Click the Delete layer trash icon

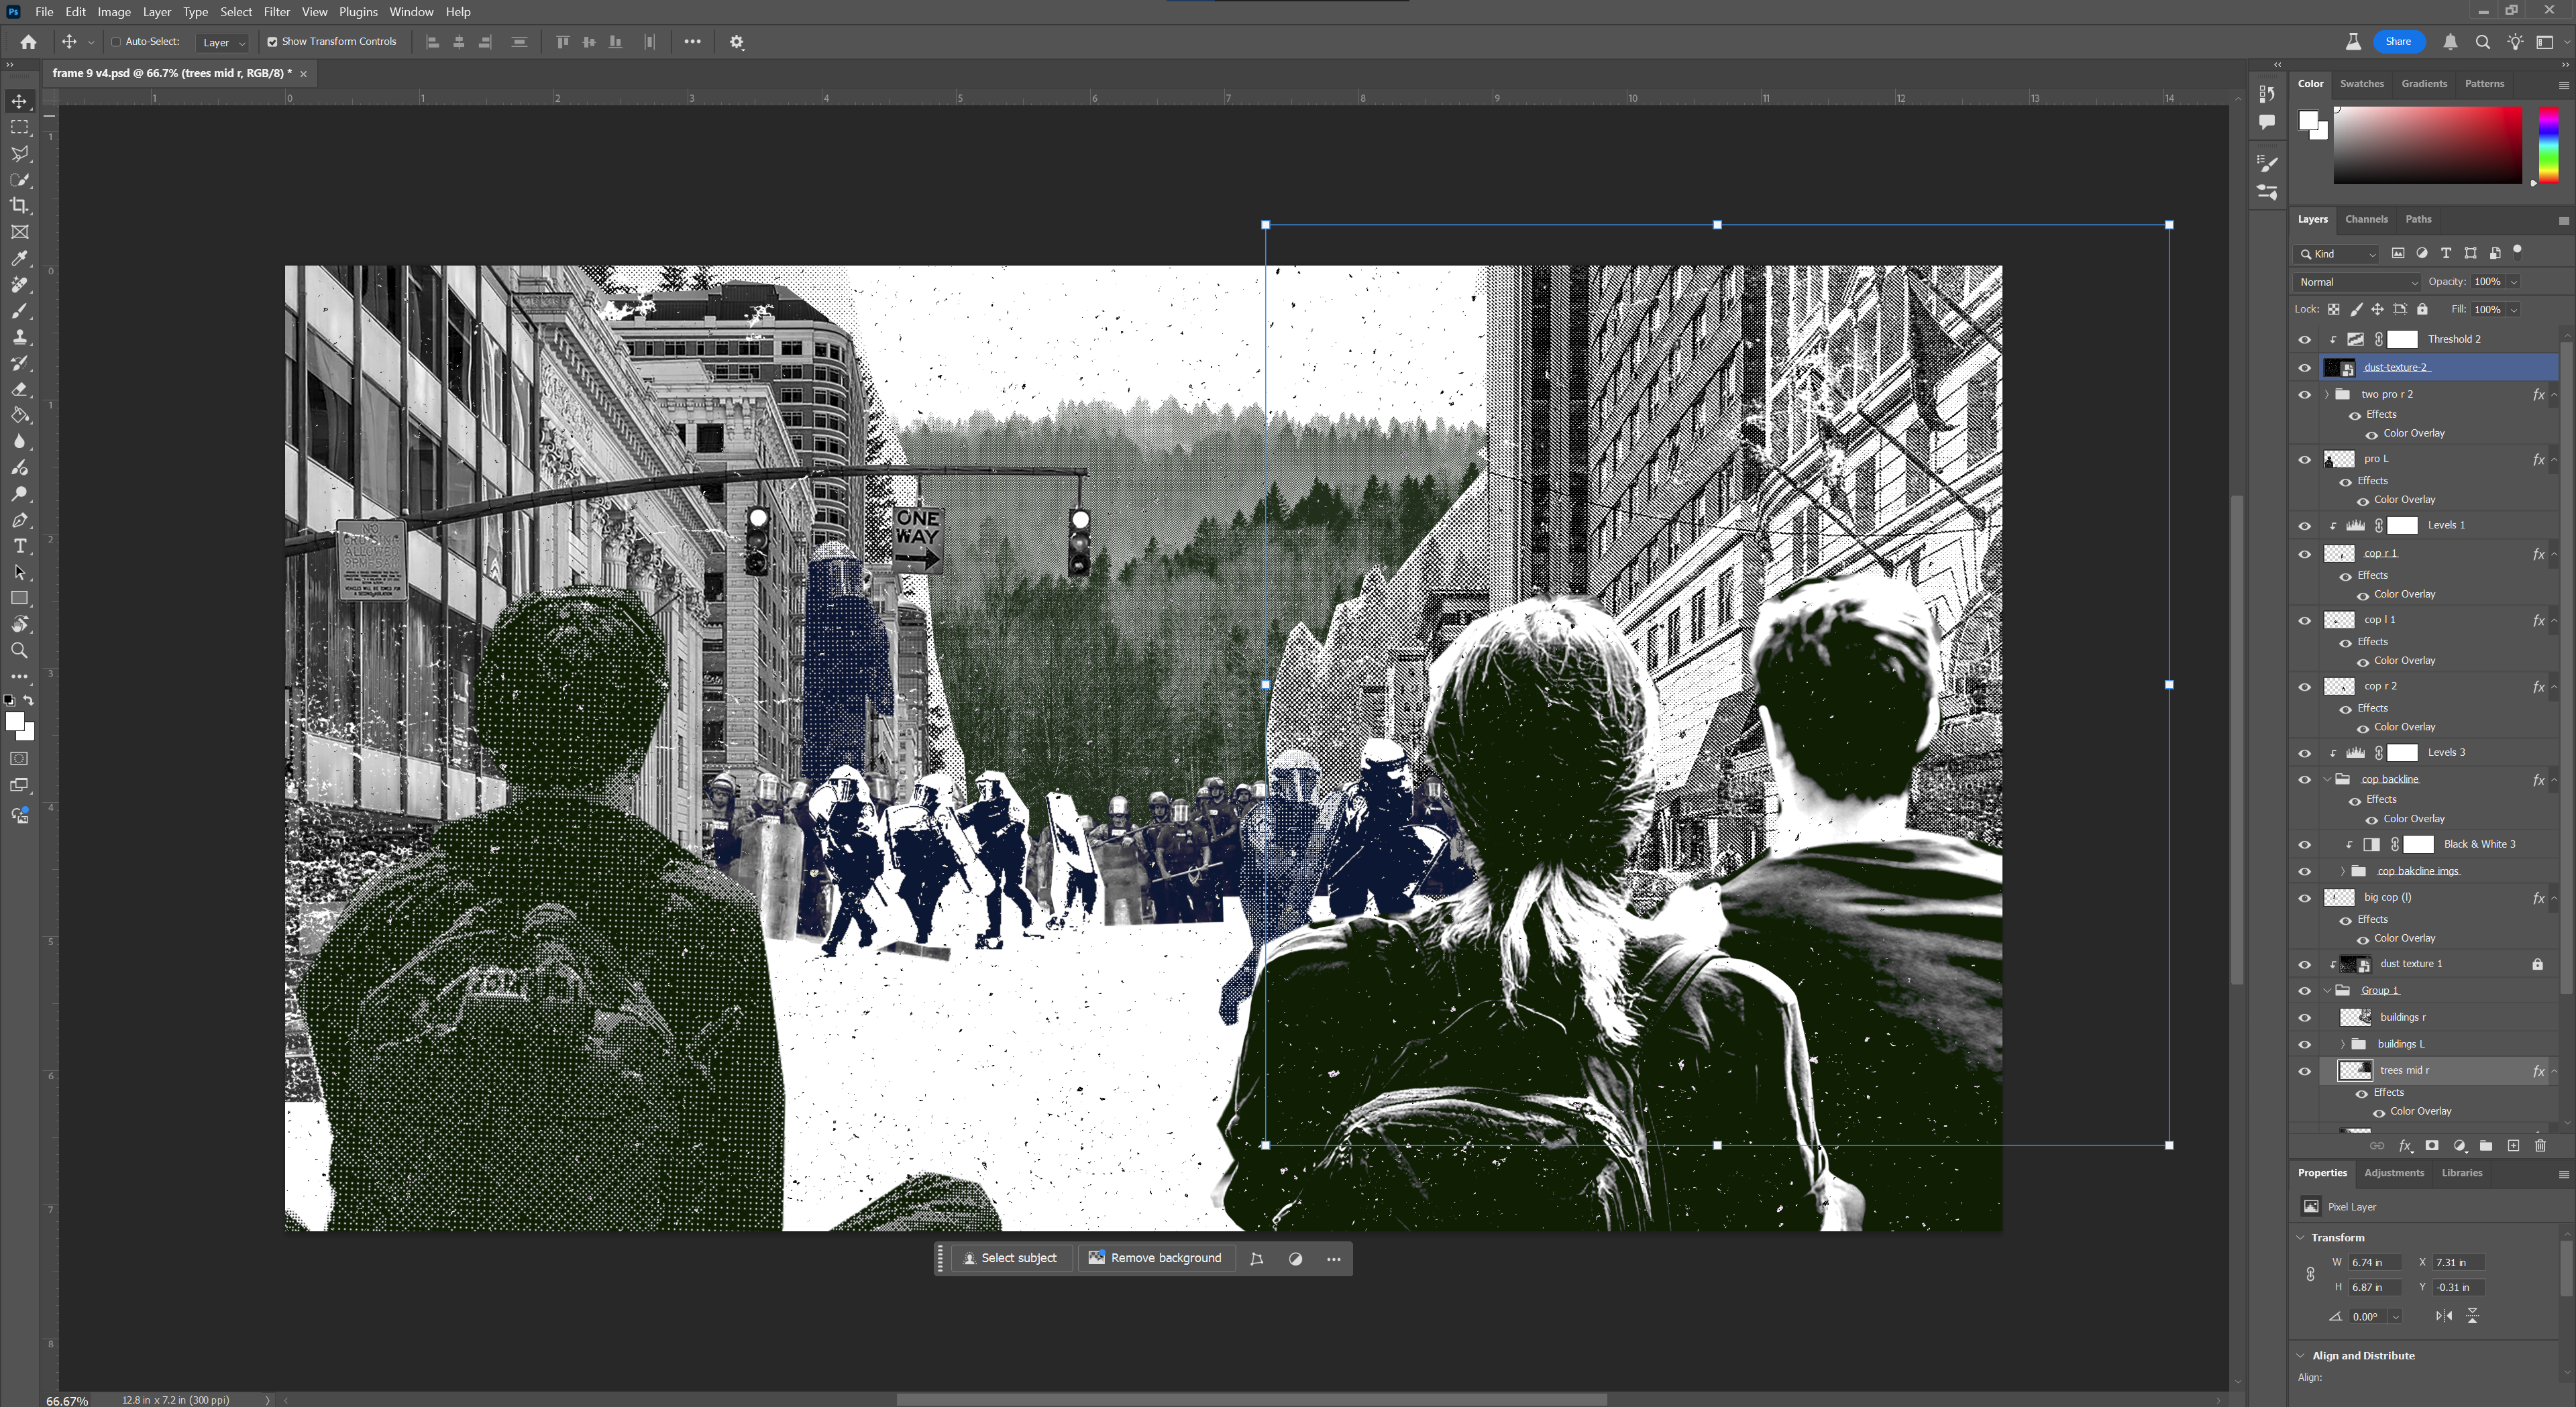pos(2540,1146)
